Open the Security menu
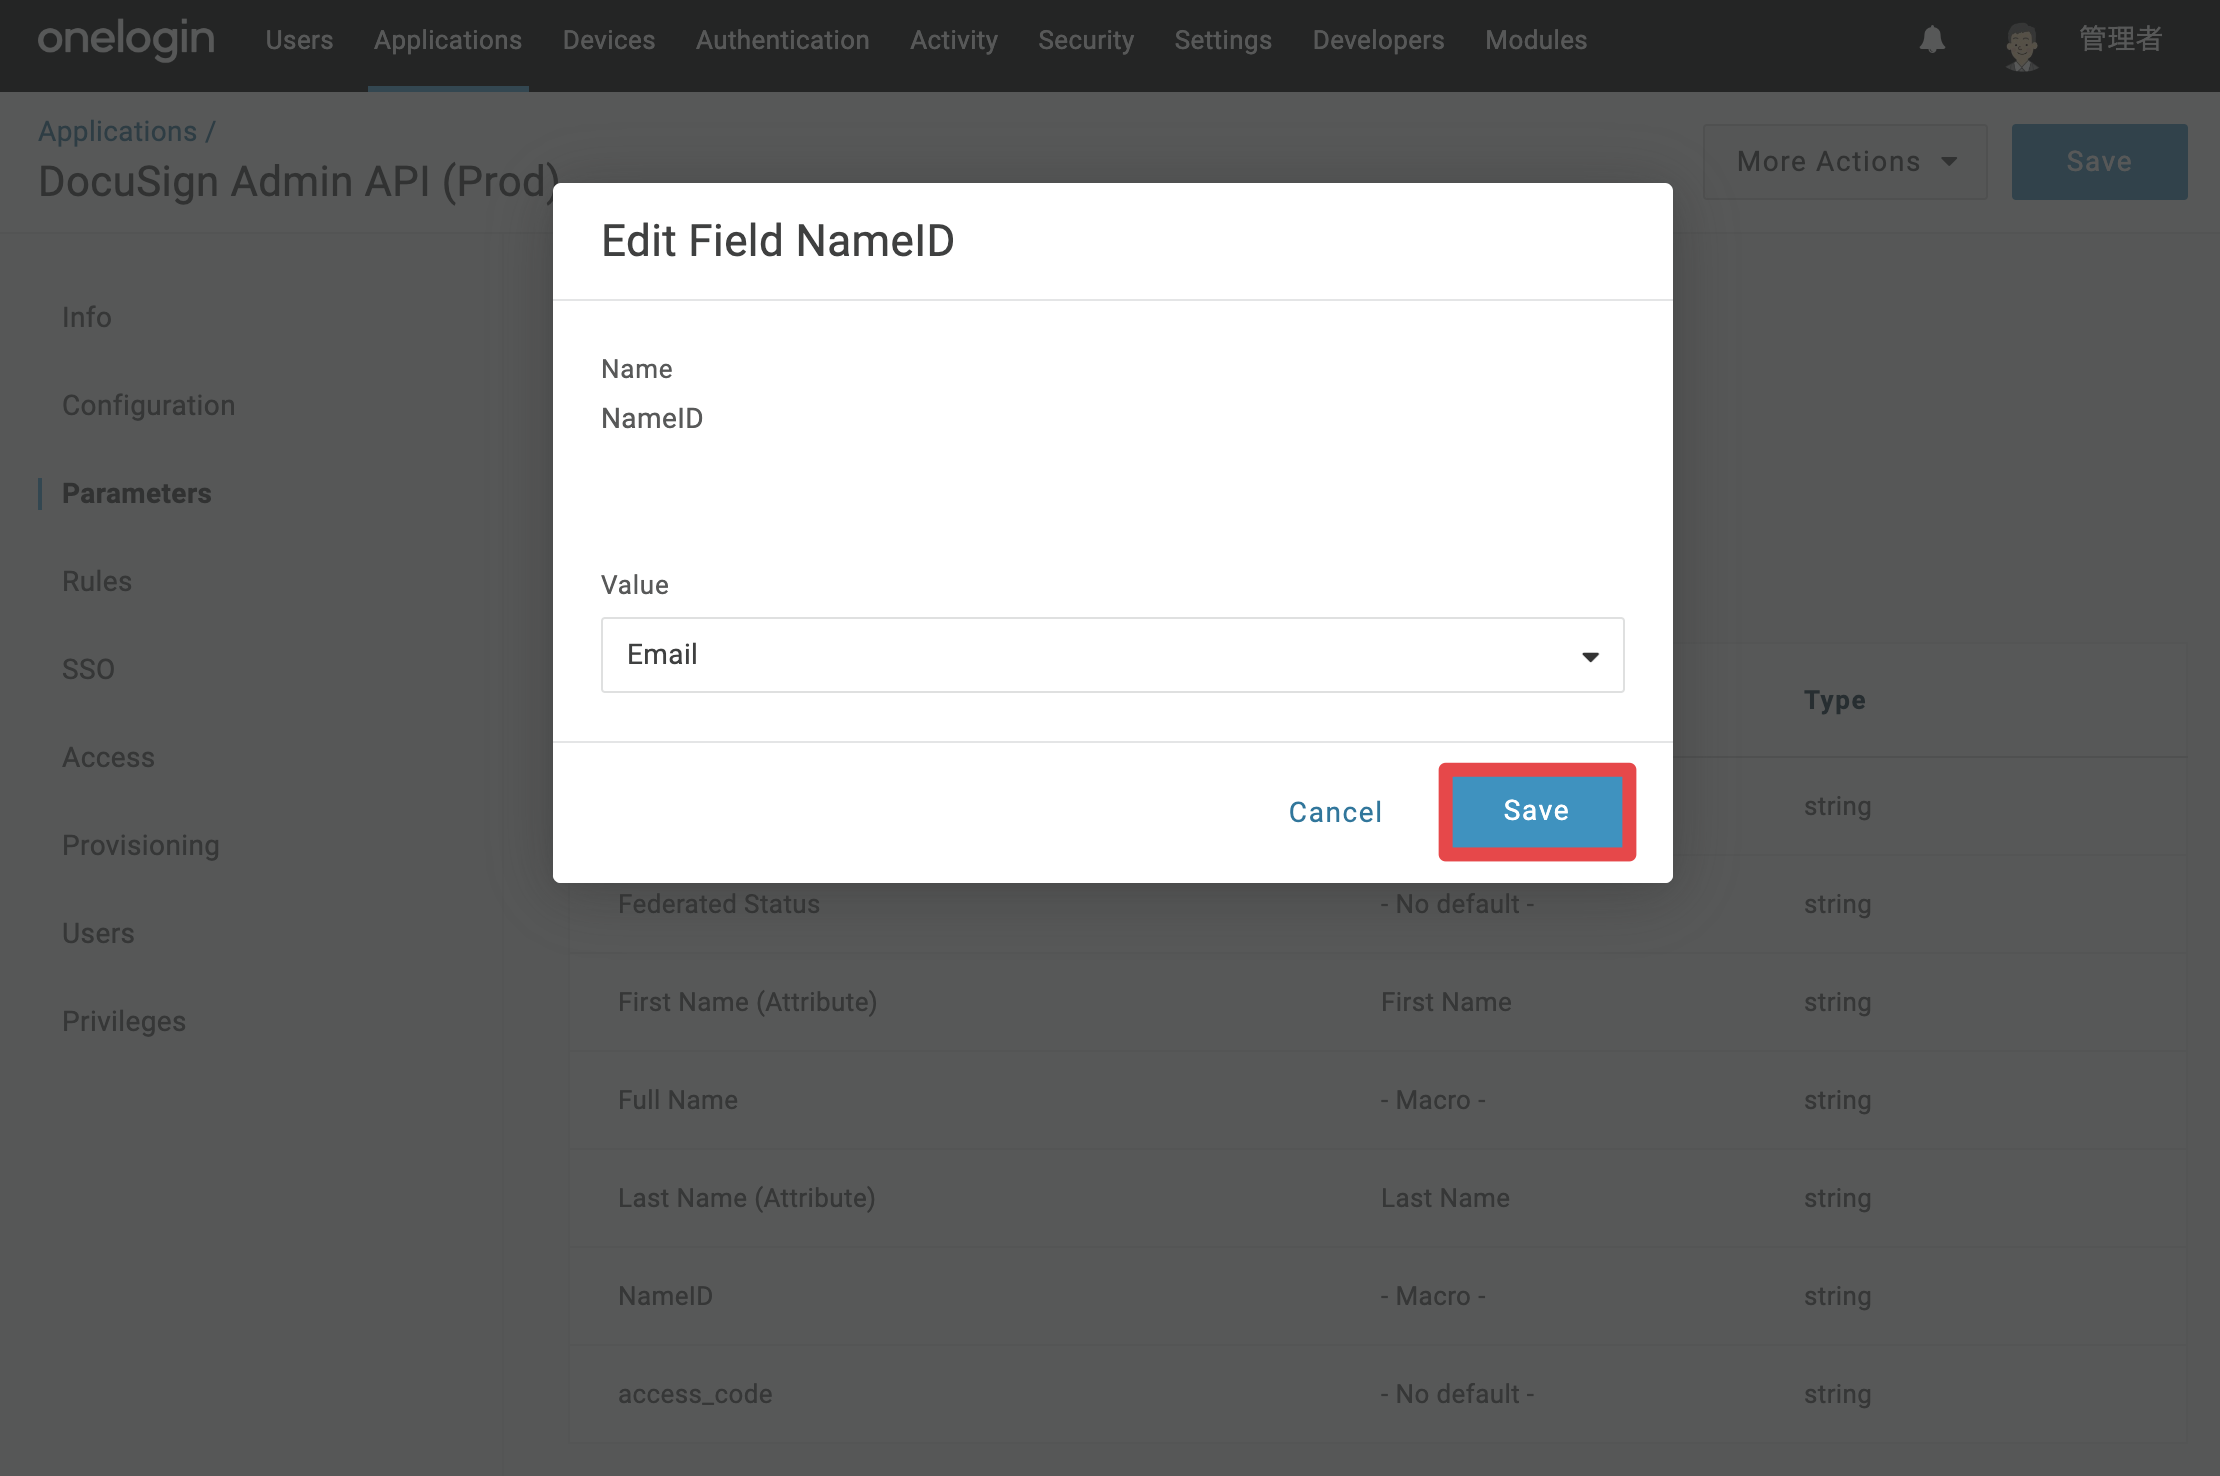This screenshot has width=2220, height=1476. [1086, 40]
